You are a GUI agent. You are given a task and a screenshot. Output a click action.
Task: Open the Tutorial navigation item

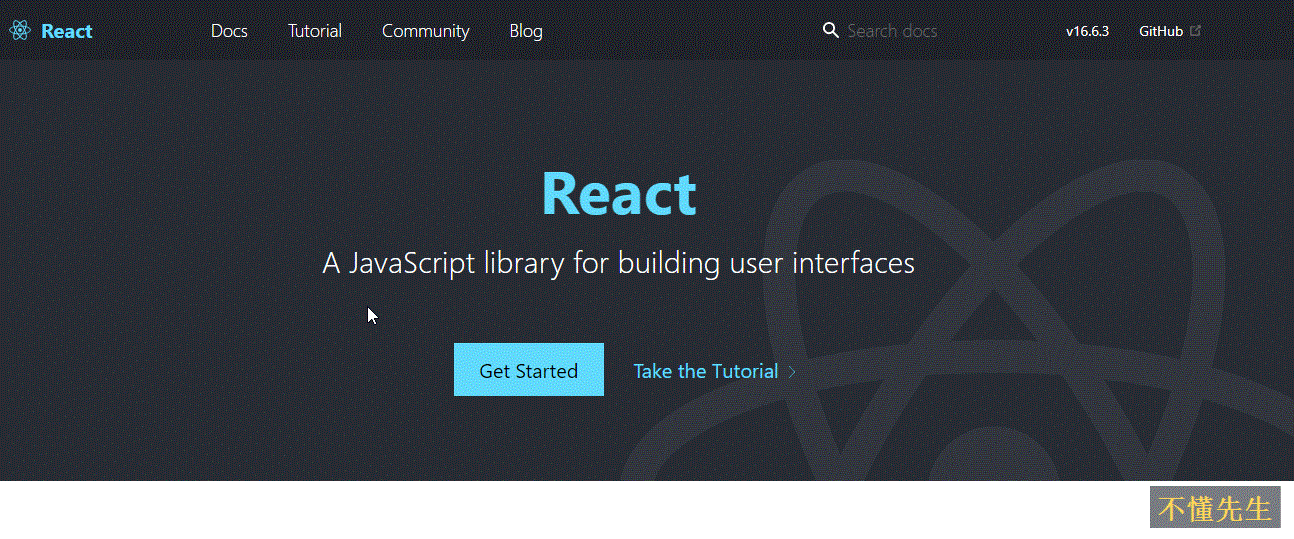coord(315,31)
